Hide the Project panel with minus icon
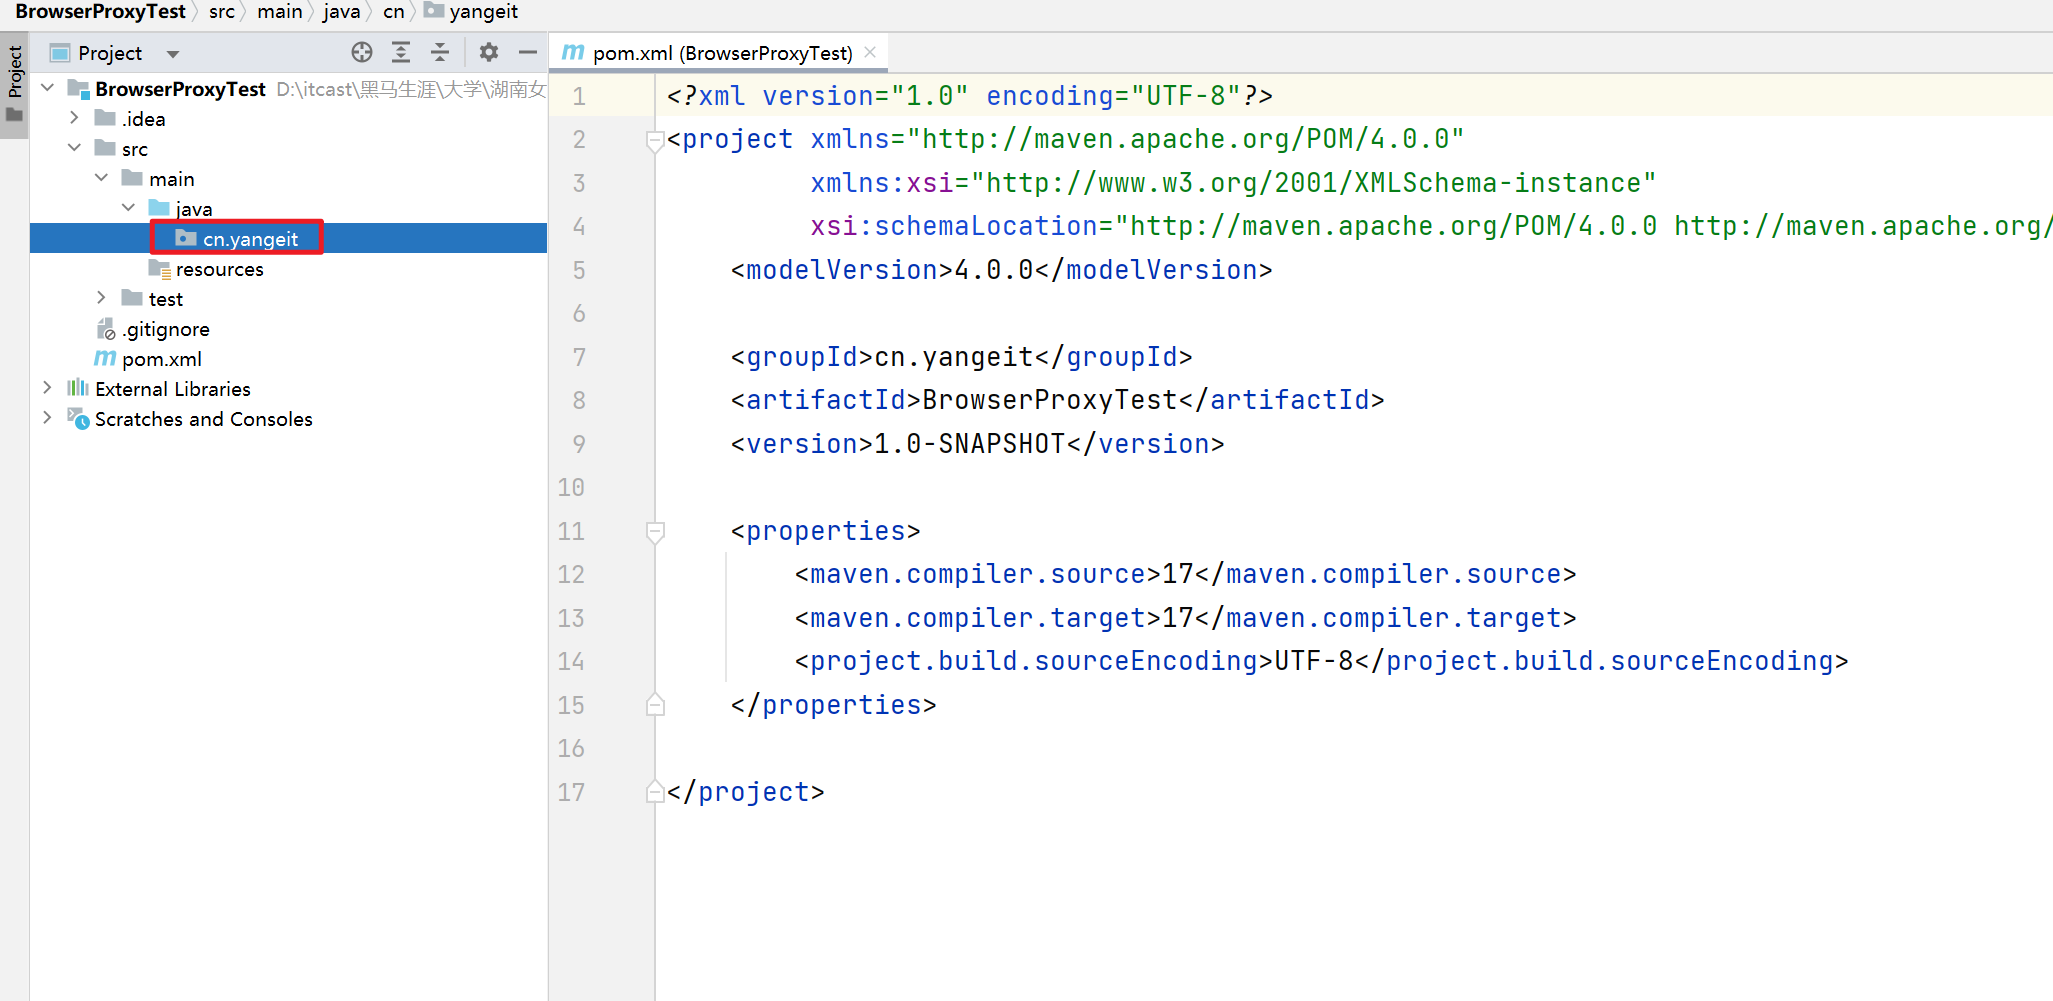2053x1001 pixels. [x=528, y=53]
